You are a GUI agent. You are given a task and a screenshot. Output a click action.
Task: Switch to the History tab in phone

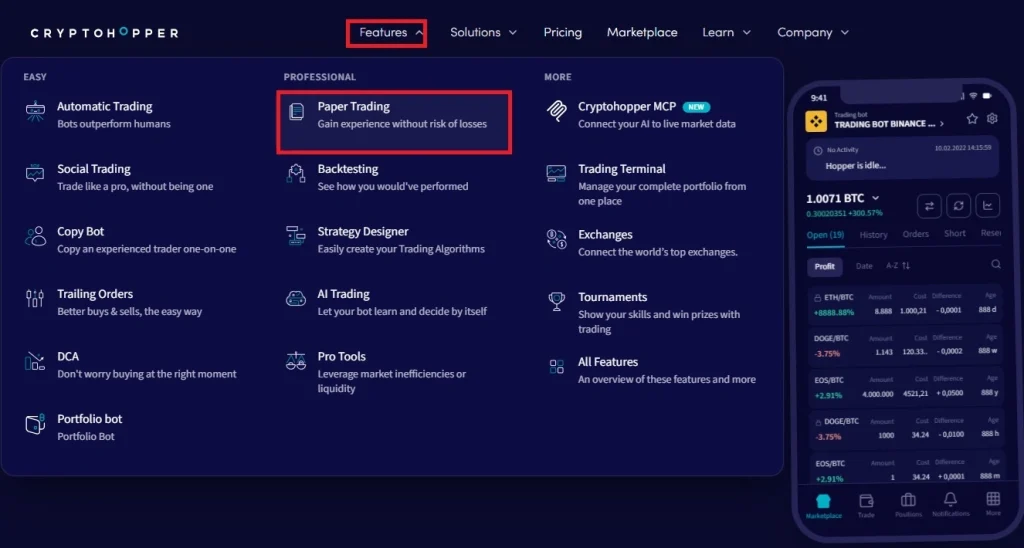(x=873, y=234)
